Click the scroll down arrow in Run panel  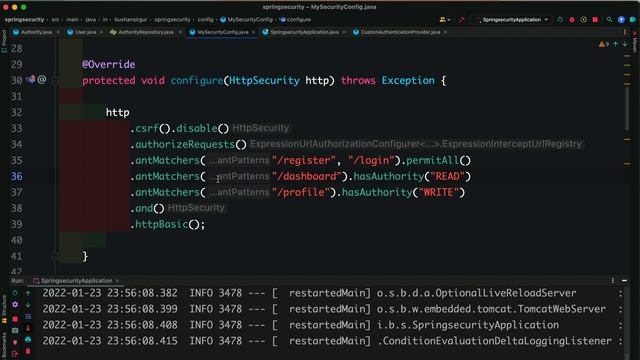28,304
